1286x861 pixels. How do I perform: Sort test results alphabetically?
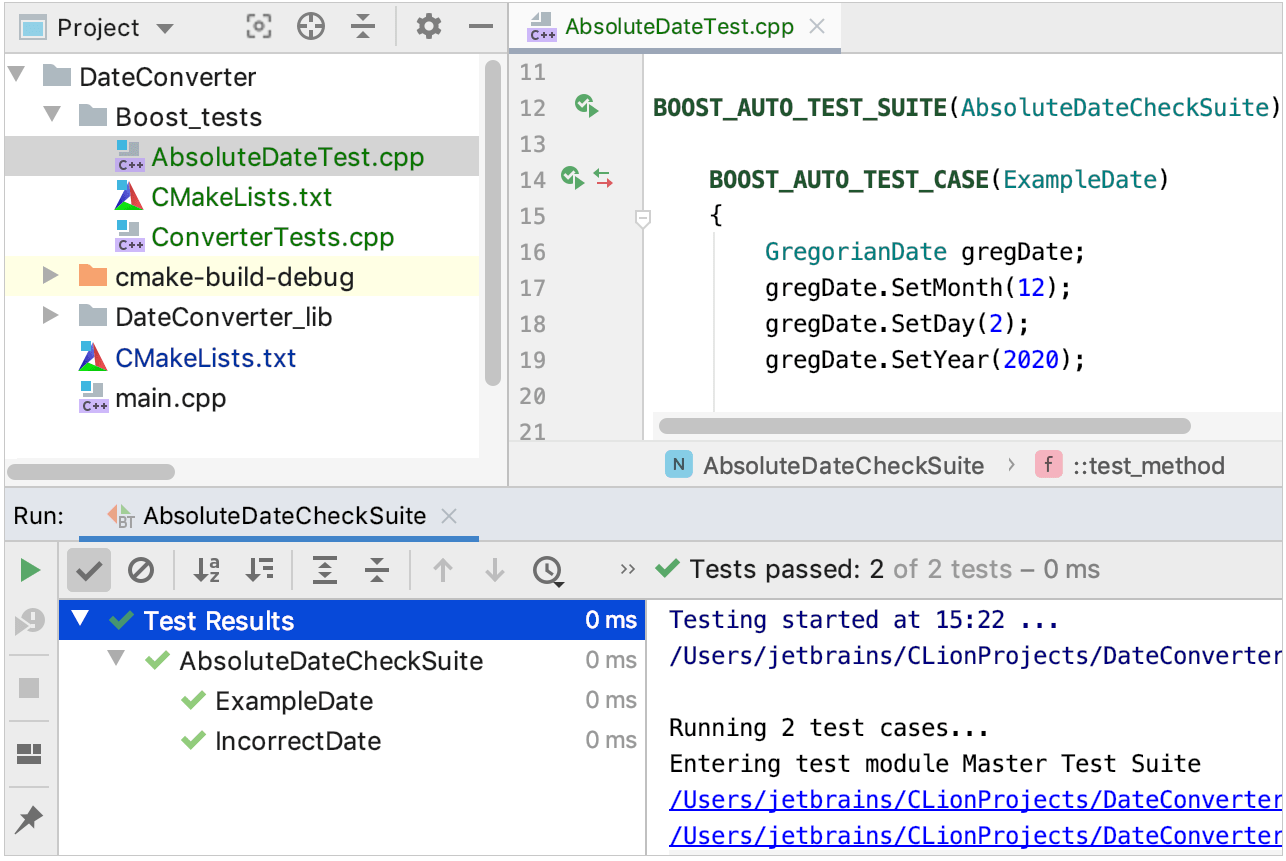click(x=207, y=570)
